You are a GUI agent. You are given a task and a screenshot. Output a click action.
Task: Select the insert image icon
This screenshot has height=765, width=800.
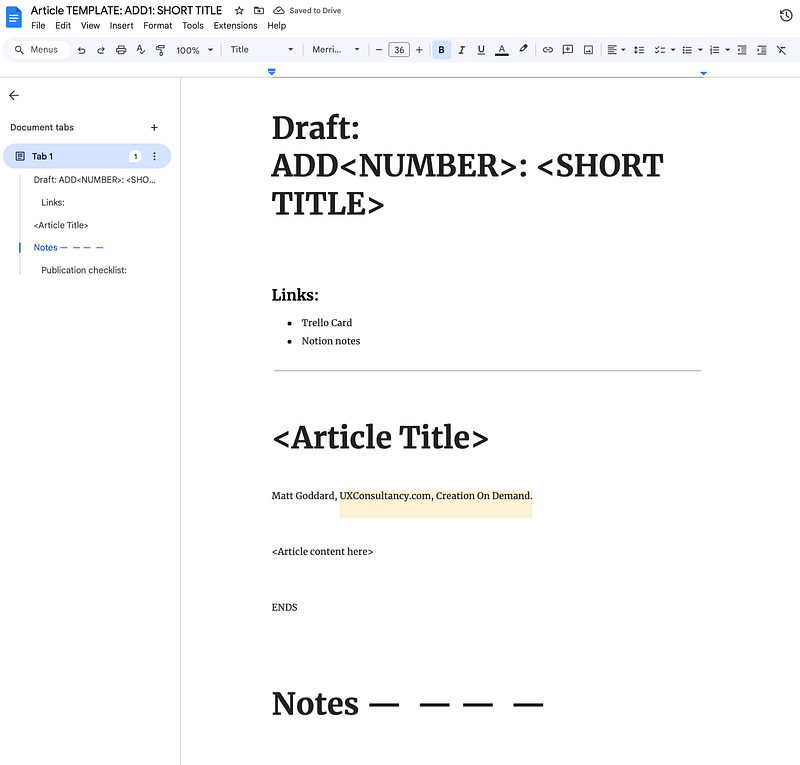[x=588, y=49]
